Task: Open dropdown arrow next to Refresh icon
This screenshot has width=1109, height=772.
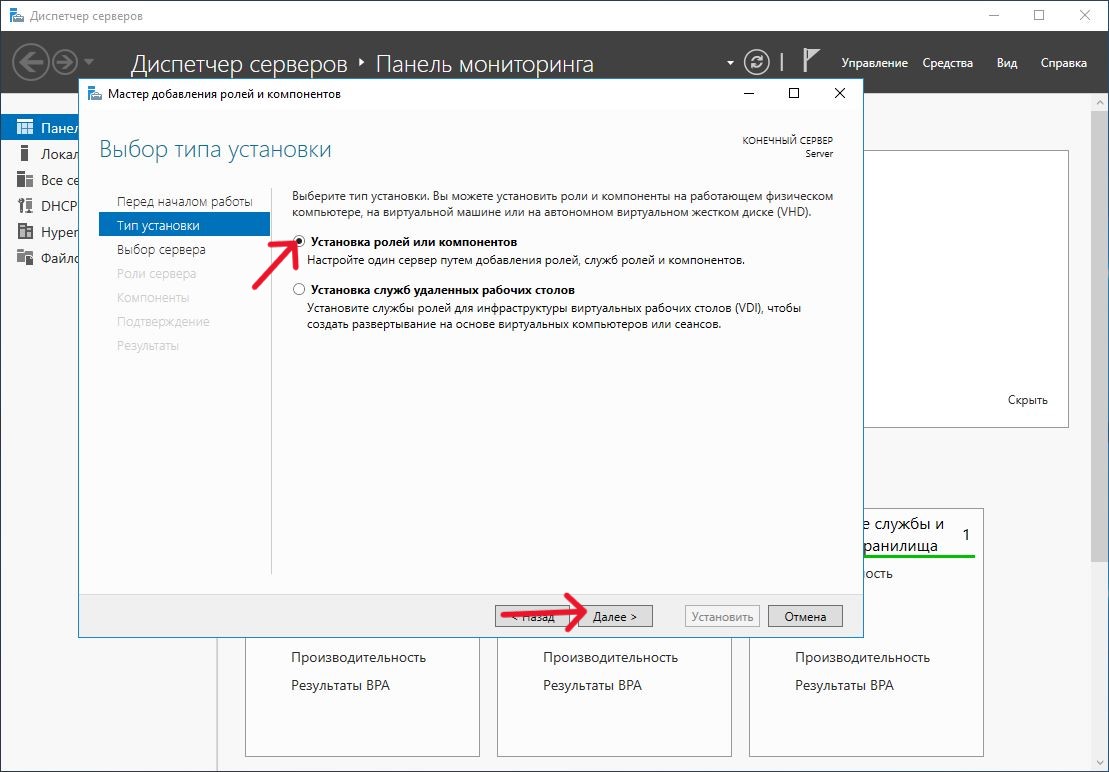Action: point(730,63)
